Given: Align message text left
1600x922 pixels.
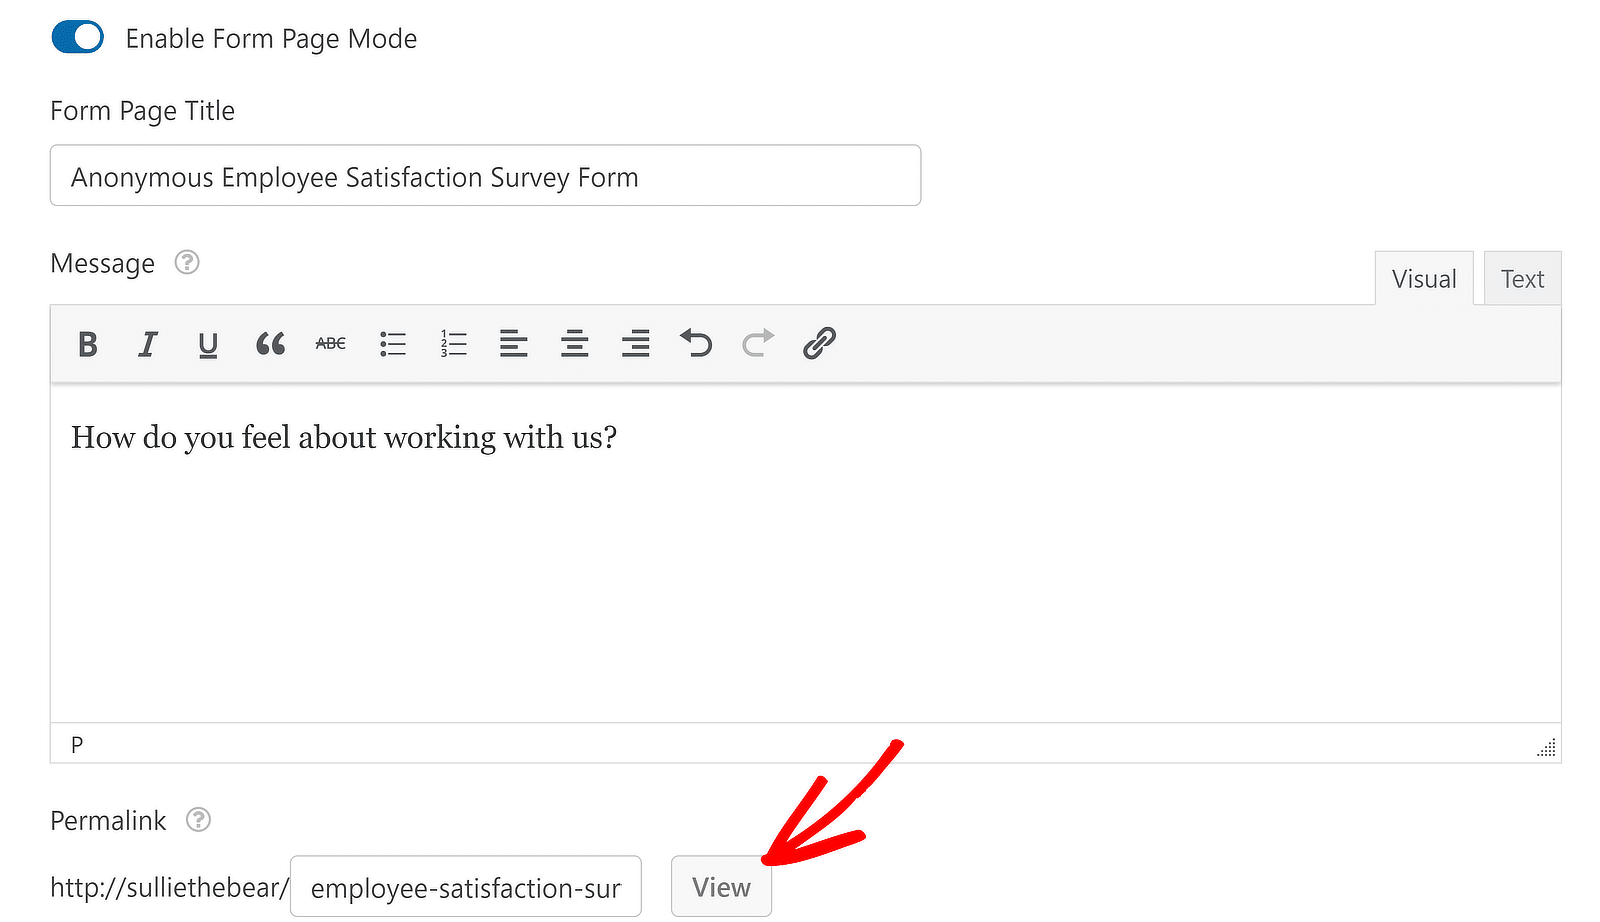Looking at the screenshot, I should click(514, 344).
